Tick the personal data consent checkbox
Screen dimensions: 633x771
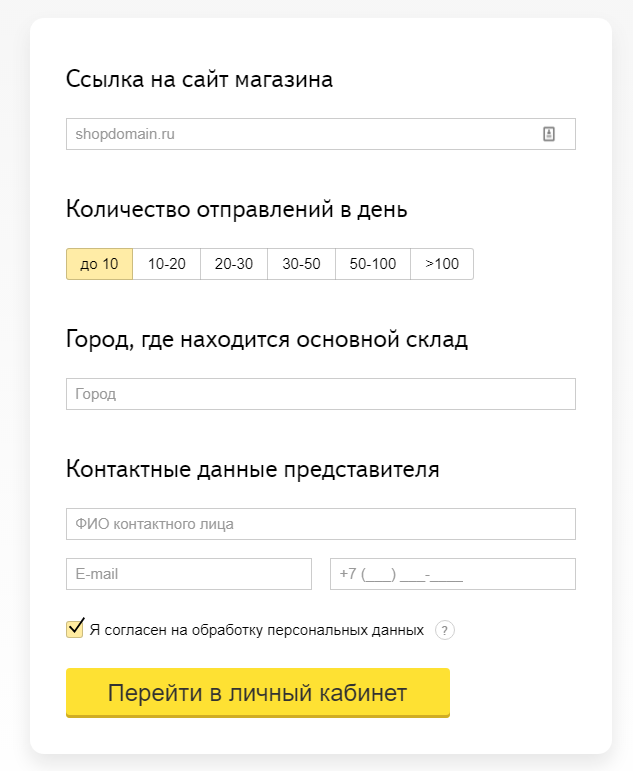pos(75,629)
